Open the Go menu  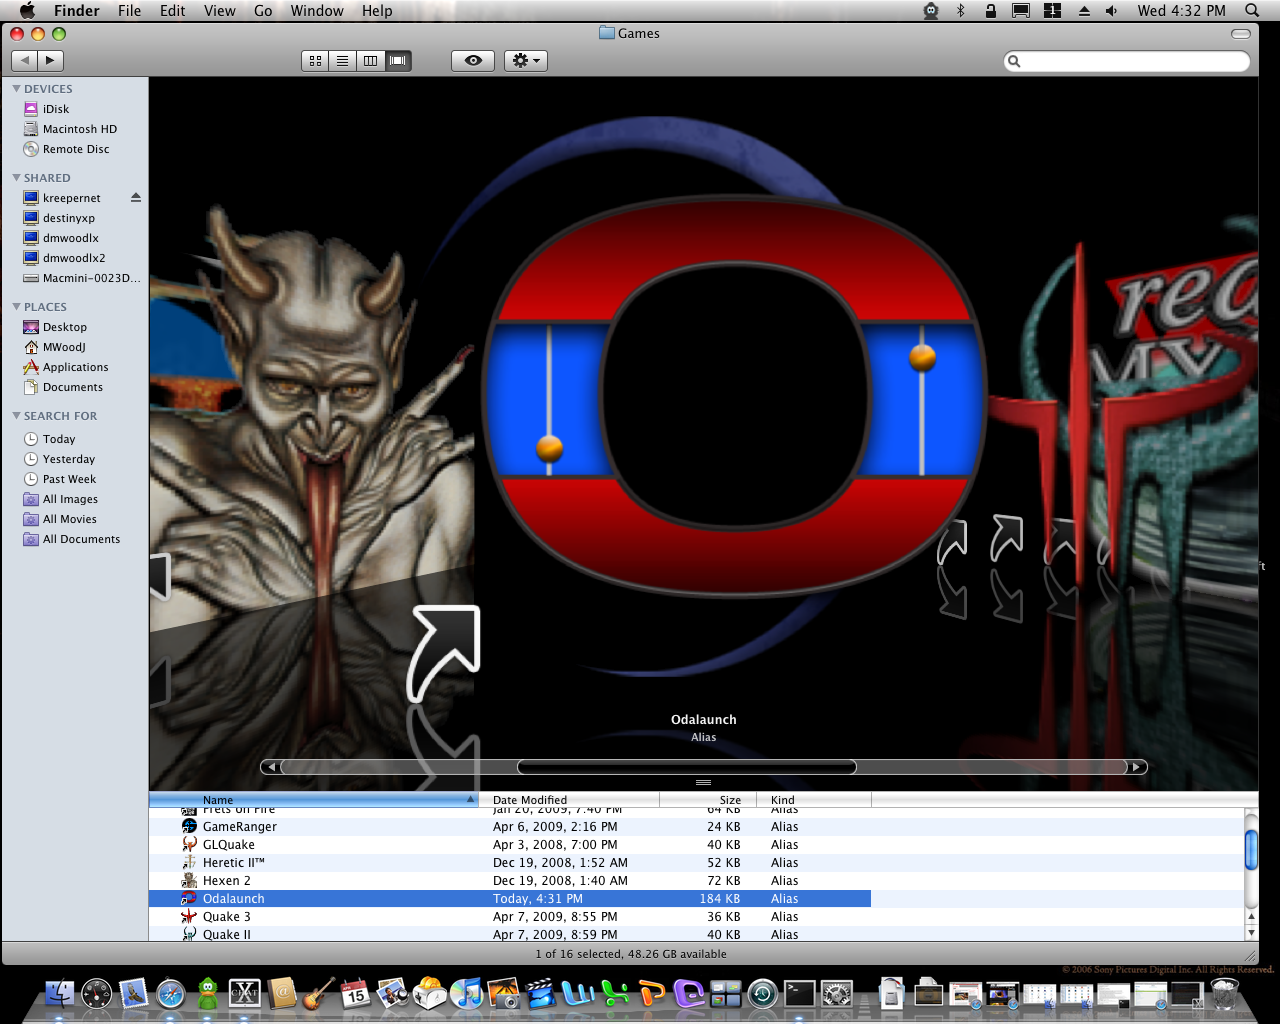[x=263, y=11]
